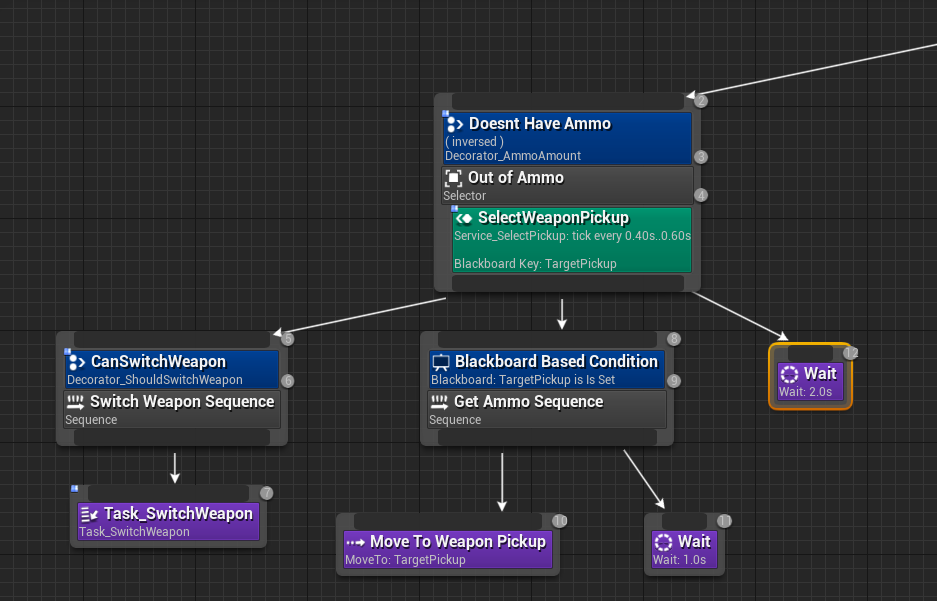This screenshot has width=937, height=601.
Task: Click the monitor icon on Blackboard Based Condition
Action: click(x=440, y=362)
